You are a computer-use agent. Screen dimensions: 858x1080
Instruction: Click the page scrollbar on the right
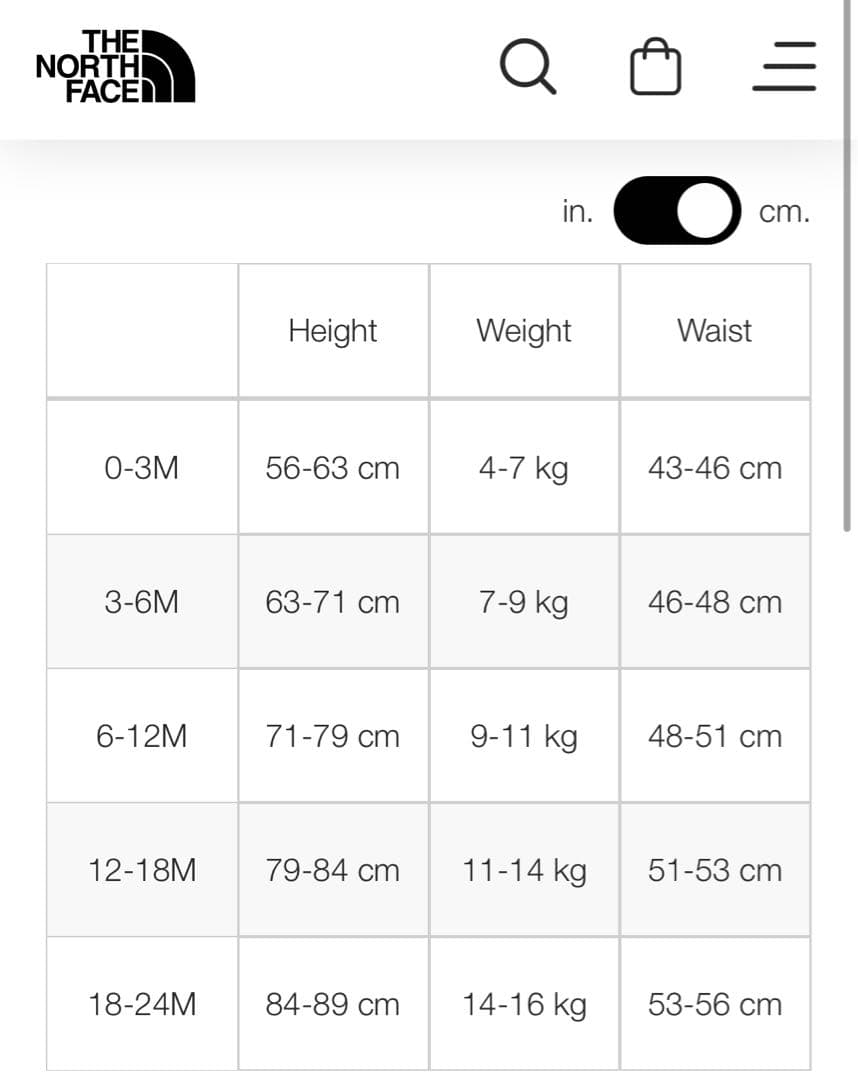tap(849, 300)
